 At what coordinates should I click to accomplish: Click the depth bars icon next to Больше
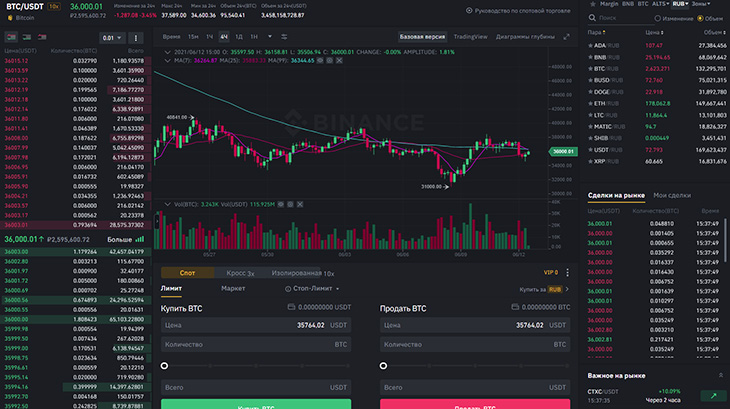(140, 239)
